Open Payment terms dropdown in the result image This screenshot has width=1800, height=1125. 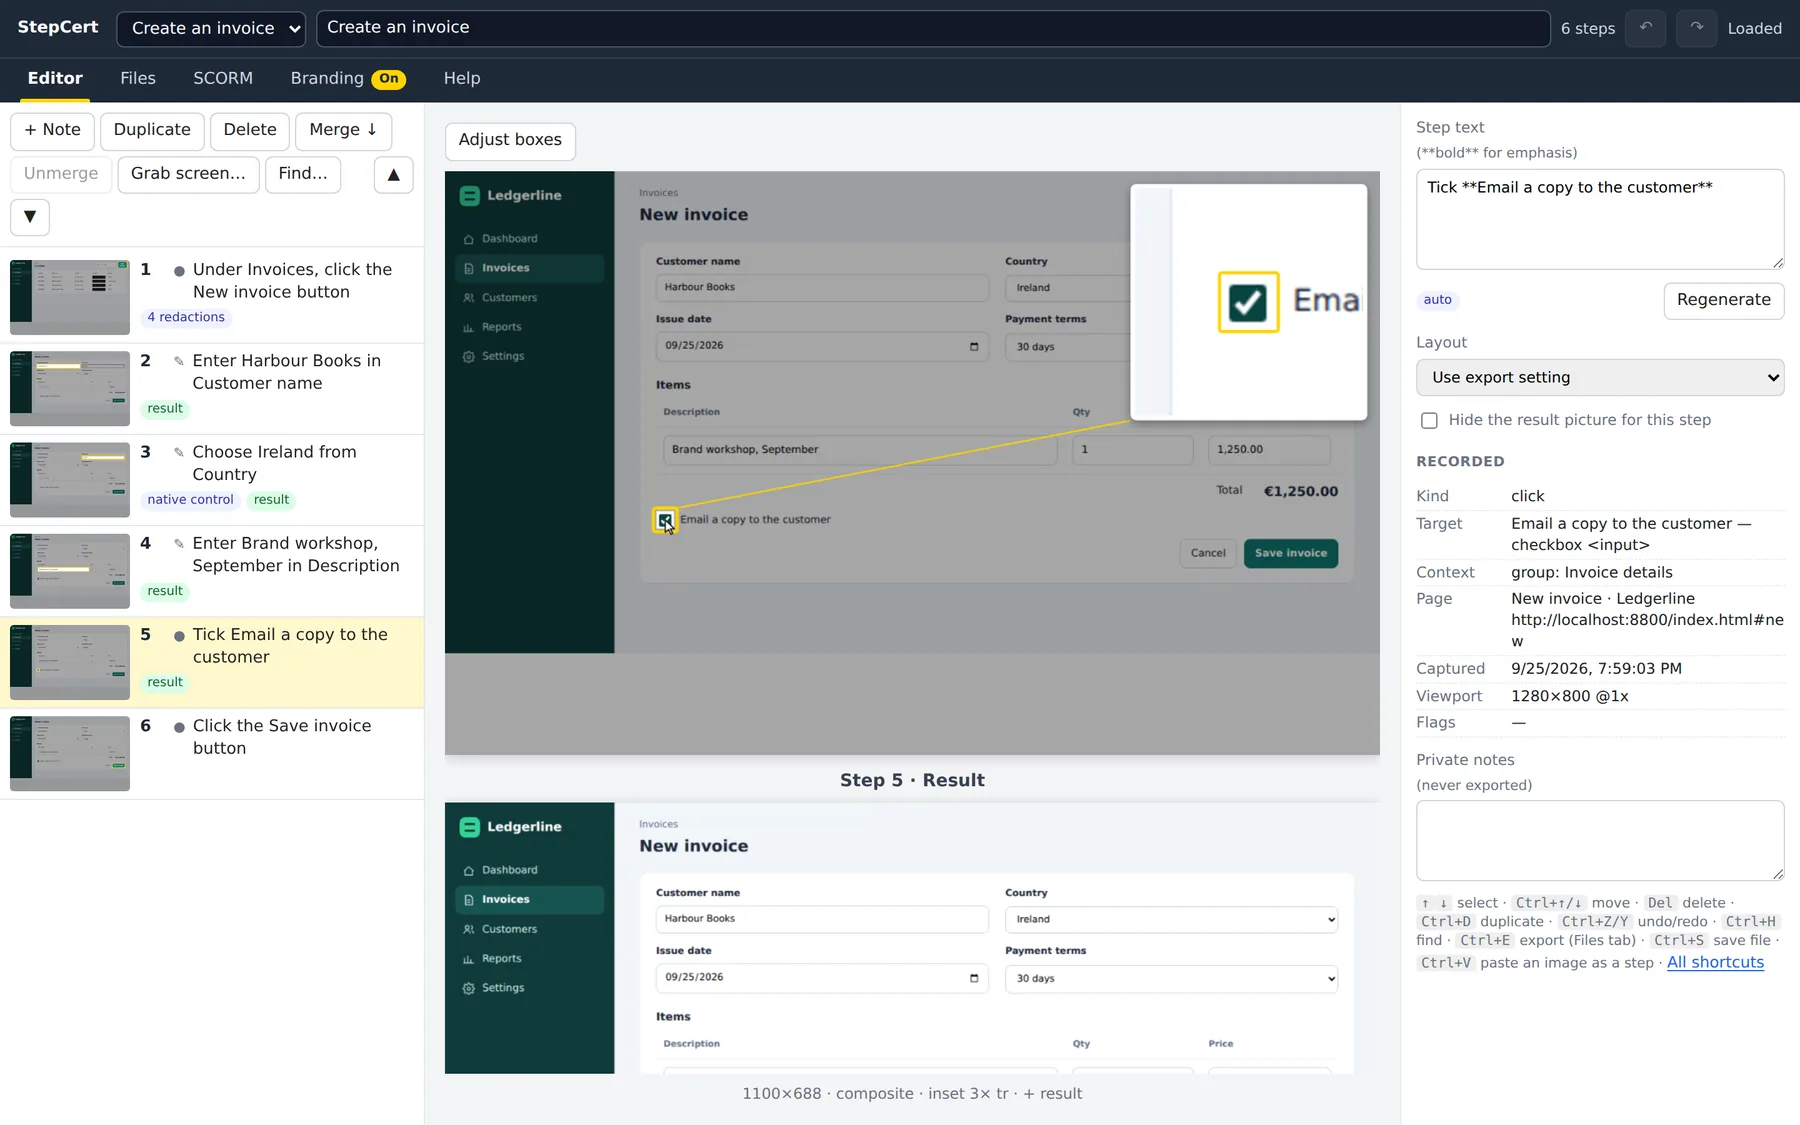click(1171, 978)
